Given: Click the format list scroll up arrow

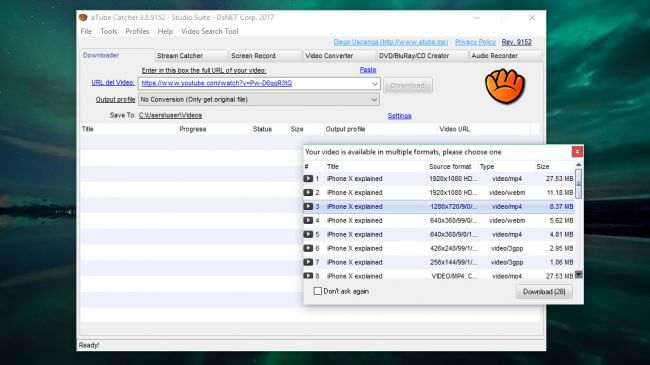Looking at the screenshot, I should click(x=579, y=165).
